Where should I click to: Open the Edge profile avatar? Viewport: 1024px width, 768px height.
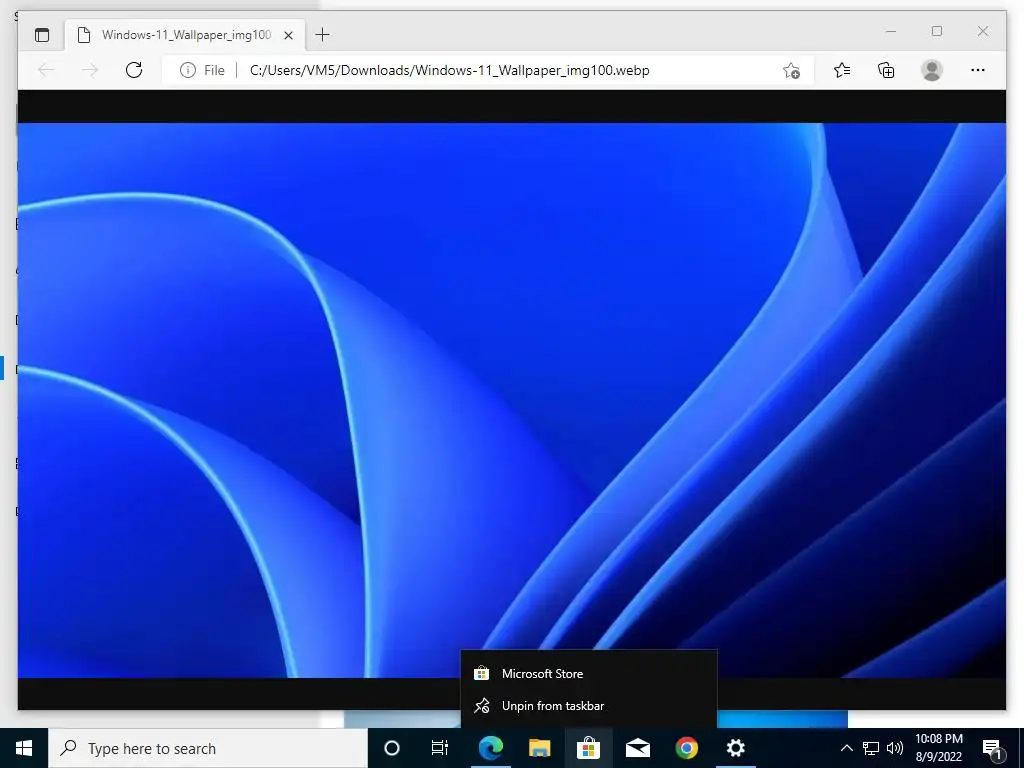(x=932, y=70)
